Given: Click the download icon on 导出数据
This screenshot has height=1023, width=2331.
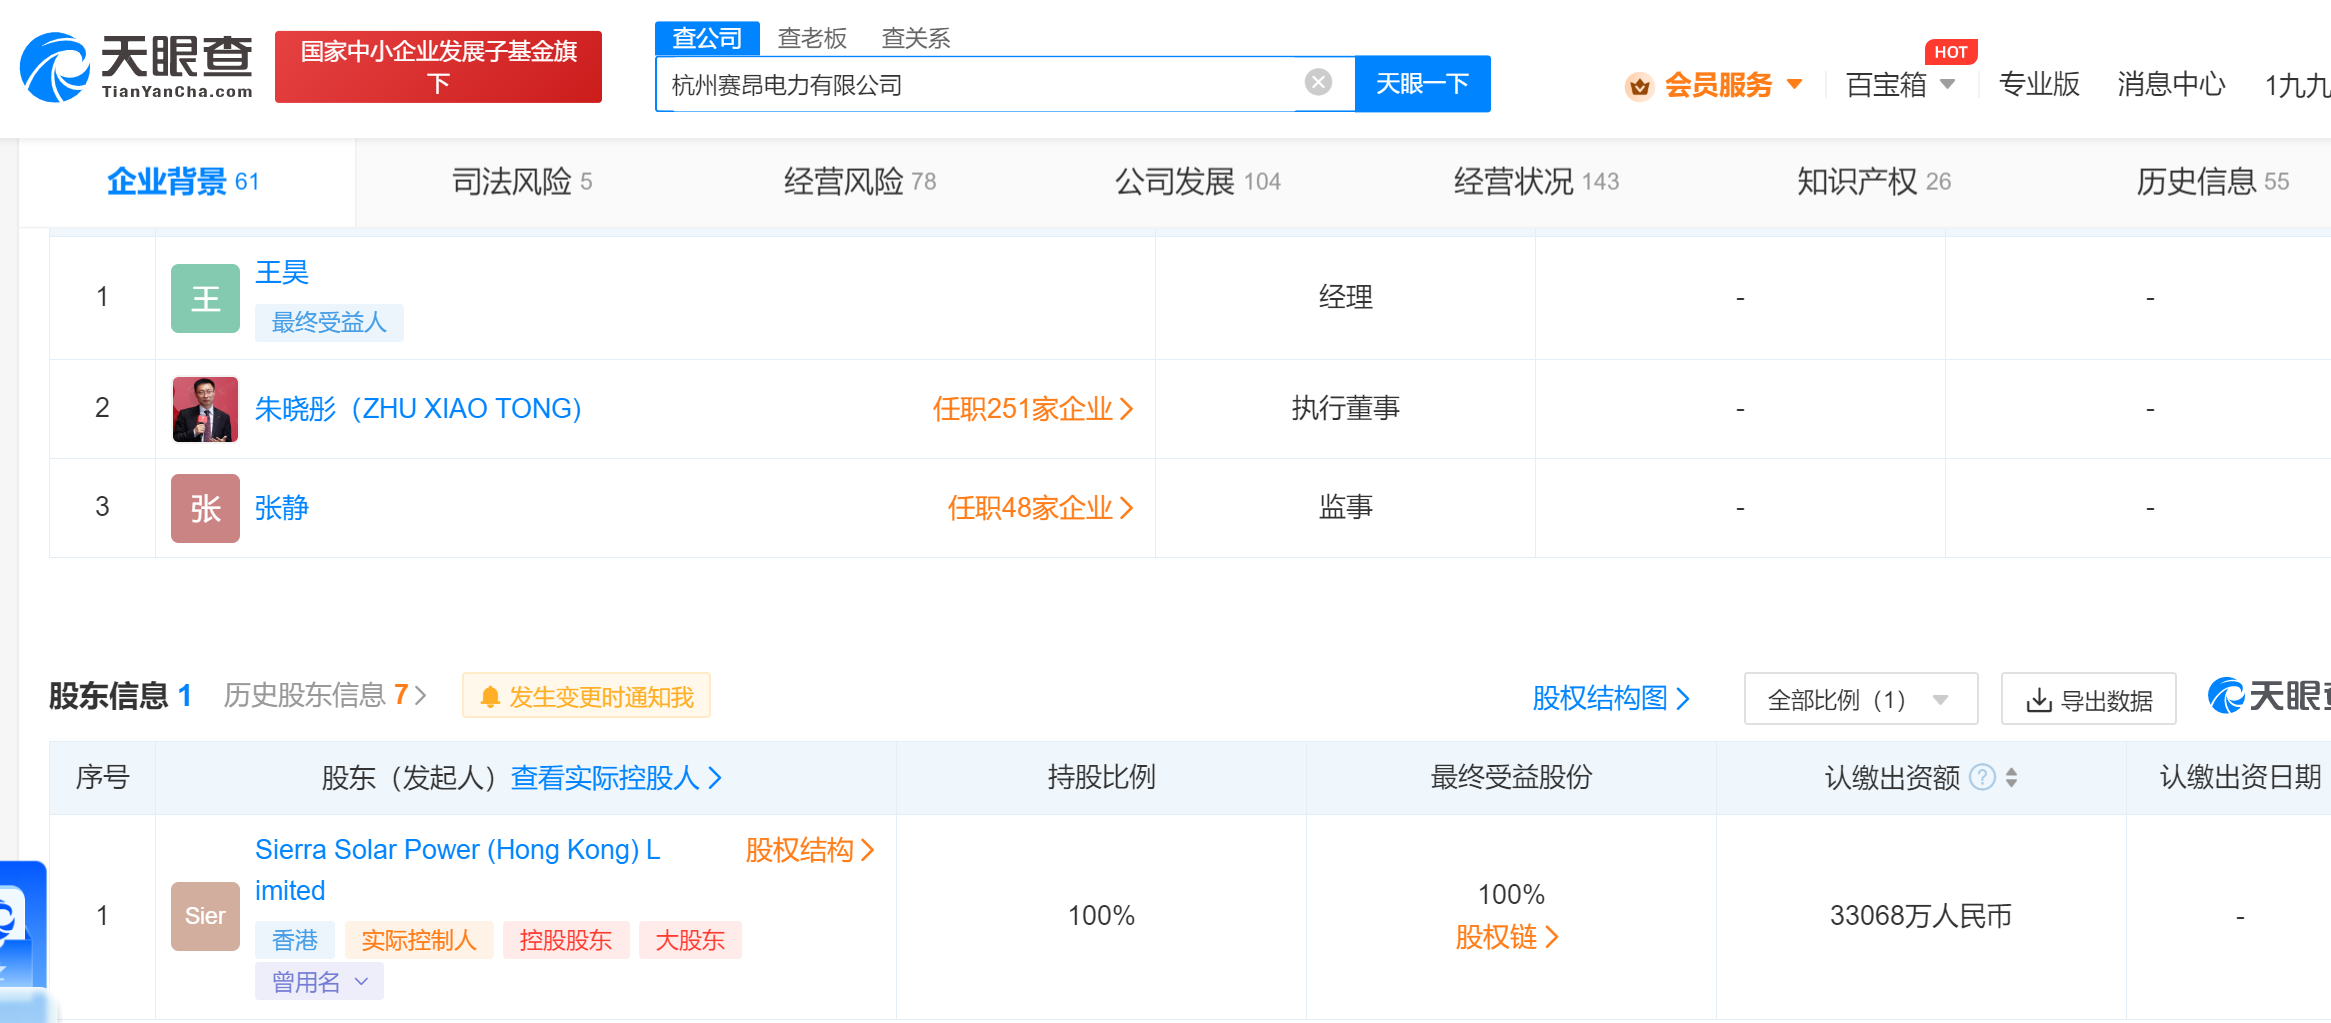Looking at the screenshot, I should (2038, 700).
